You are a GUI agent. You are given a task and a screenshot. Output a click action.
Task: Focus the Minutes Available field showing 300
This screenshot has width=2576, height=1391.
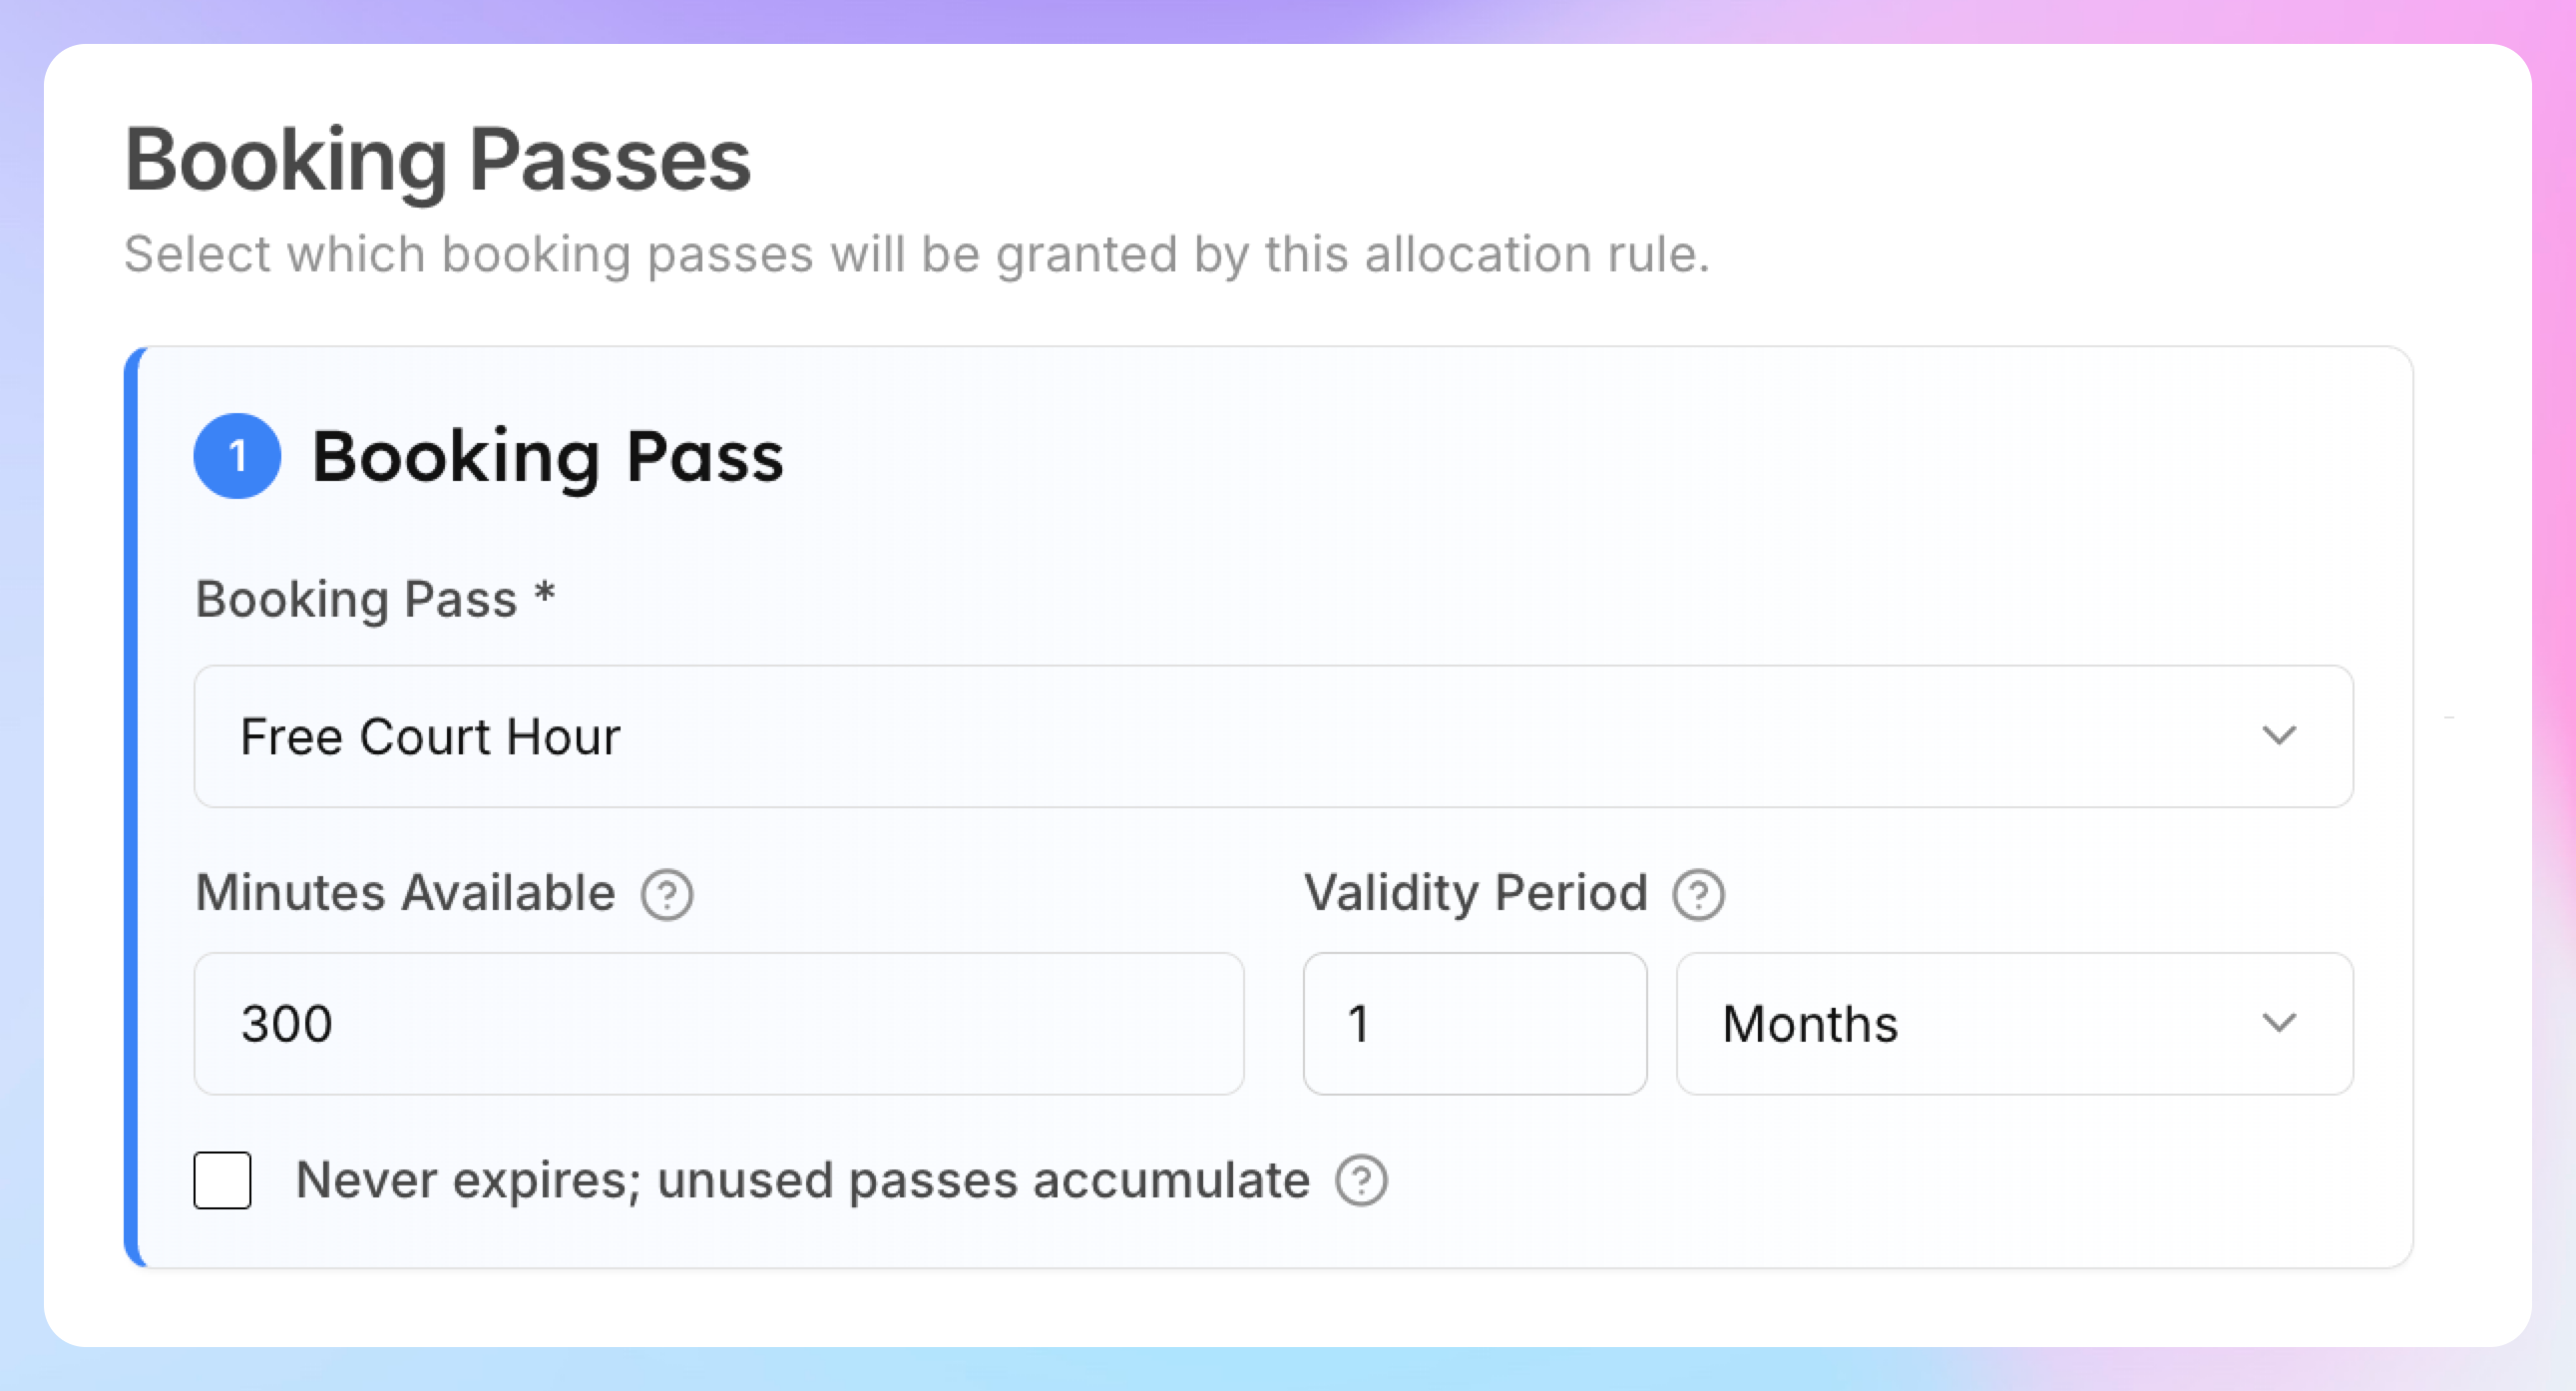(719, 1024)
